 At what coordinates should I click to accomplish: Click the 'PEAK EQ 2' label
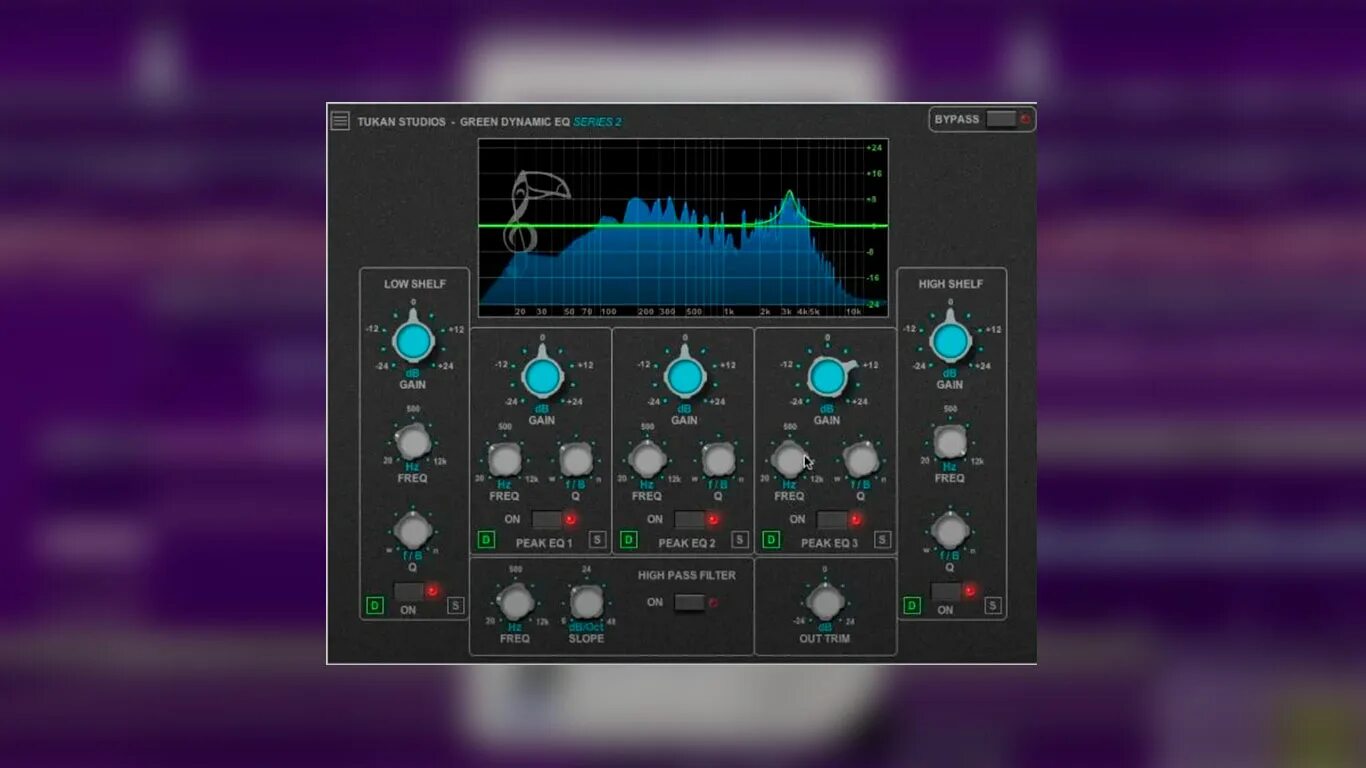pyautogui.click(x=687, y=543)
